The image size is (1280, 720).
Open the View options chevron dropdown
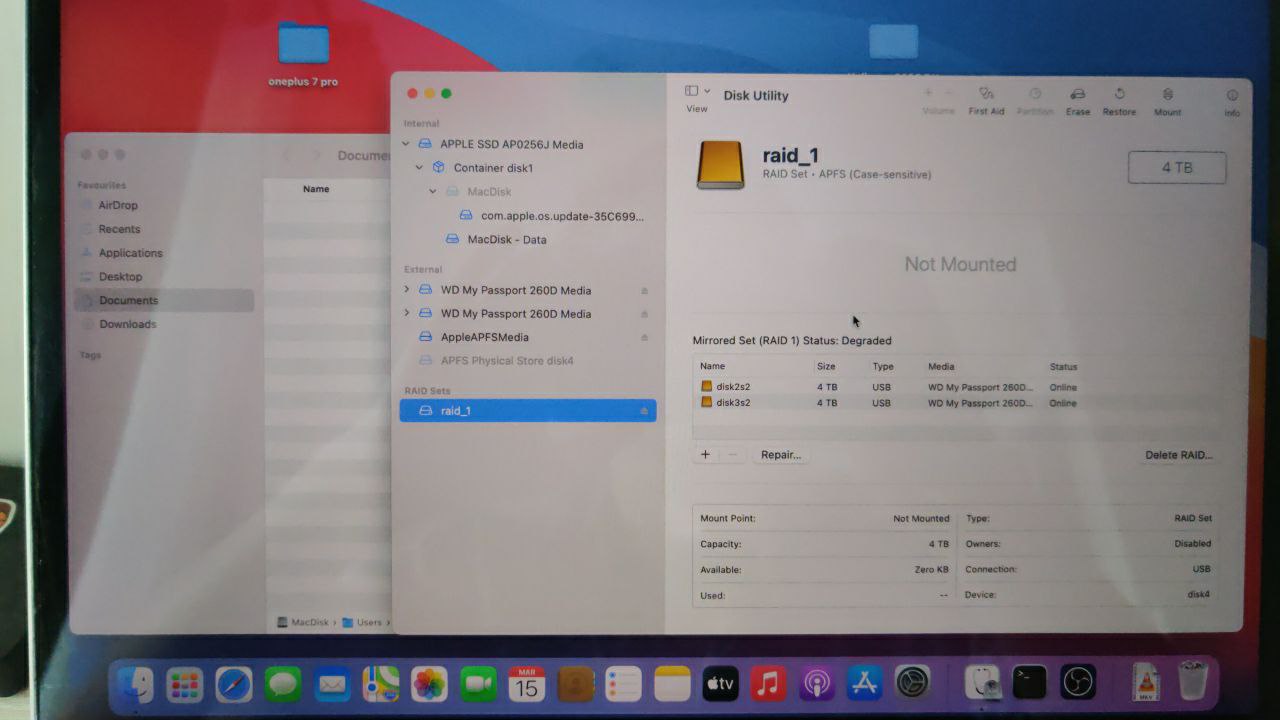[x=707, y=91]
